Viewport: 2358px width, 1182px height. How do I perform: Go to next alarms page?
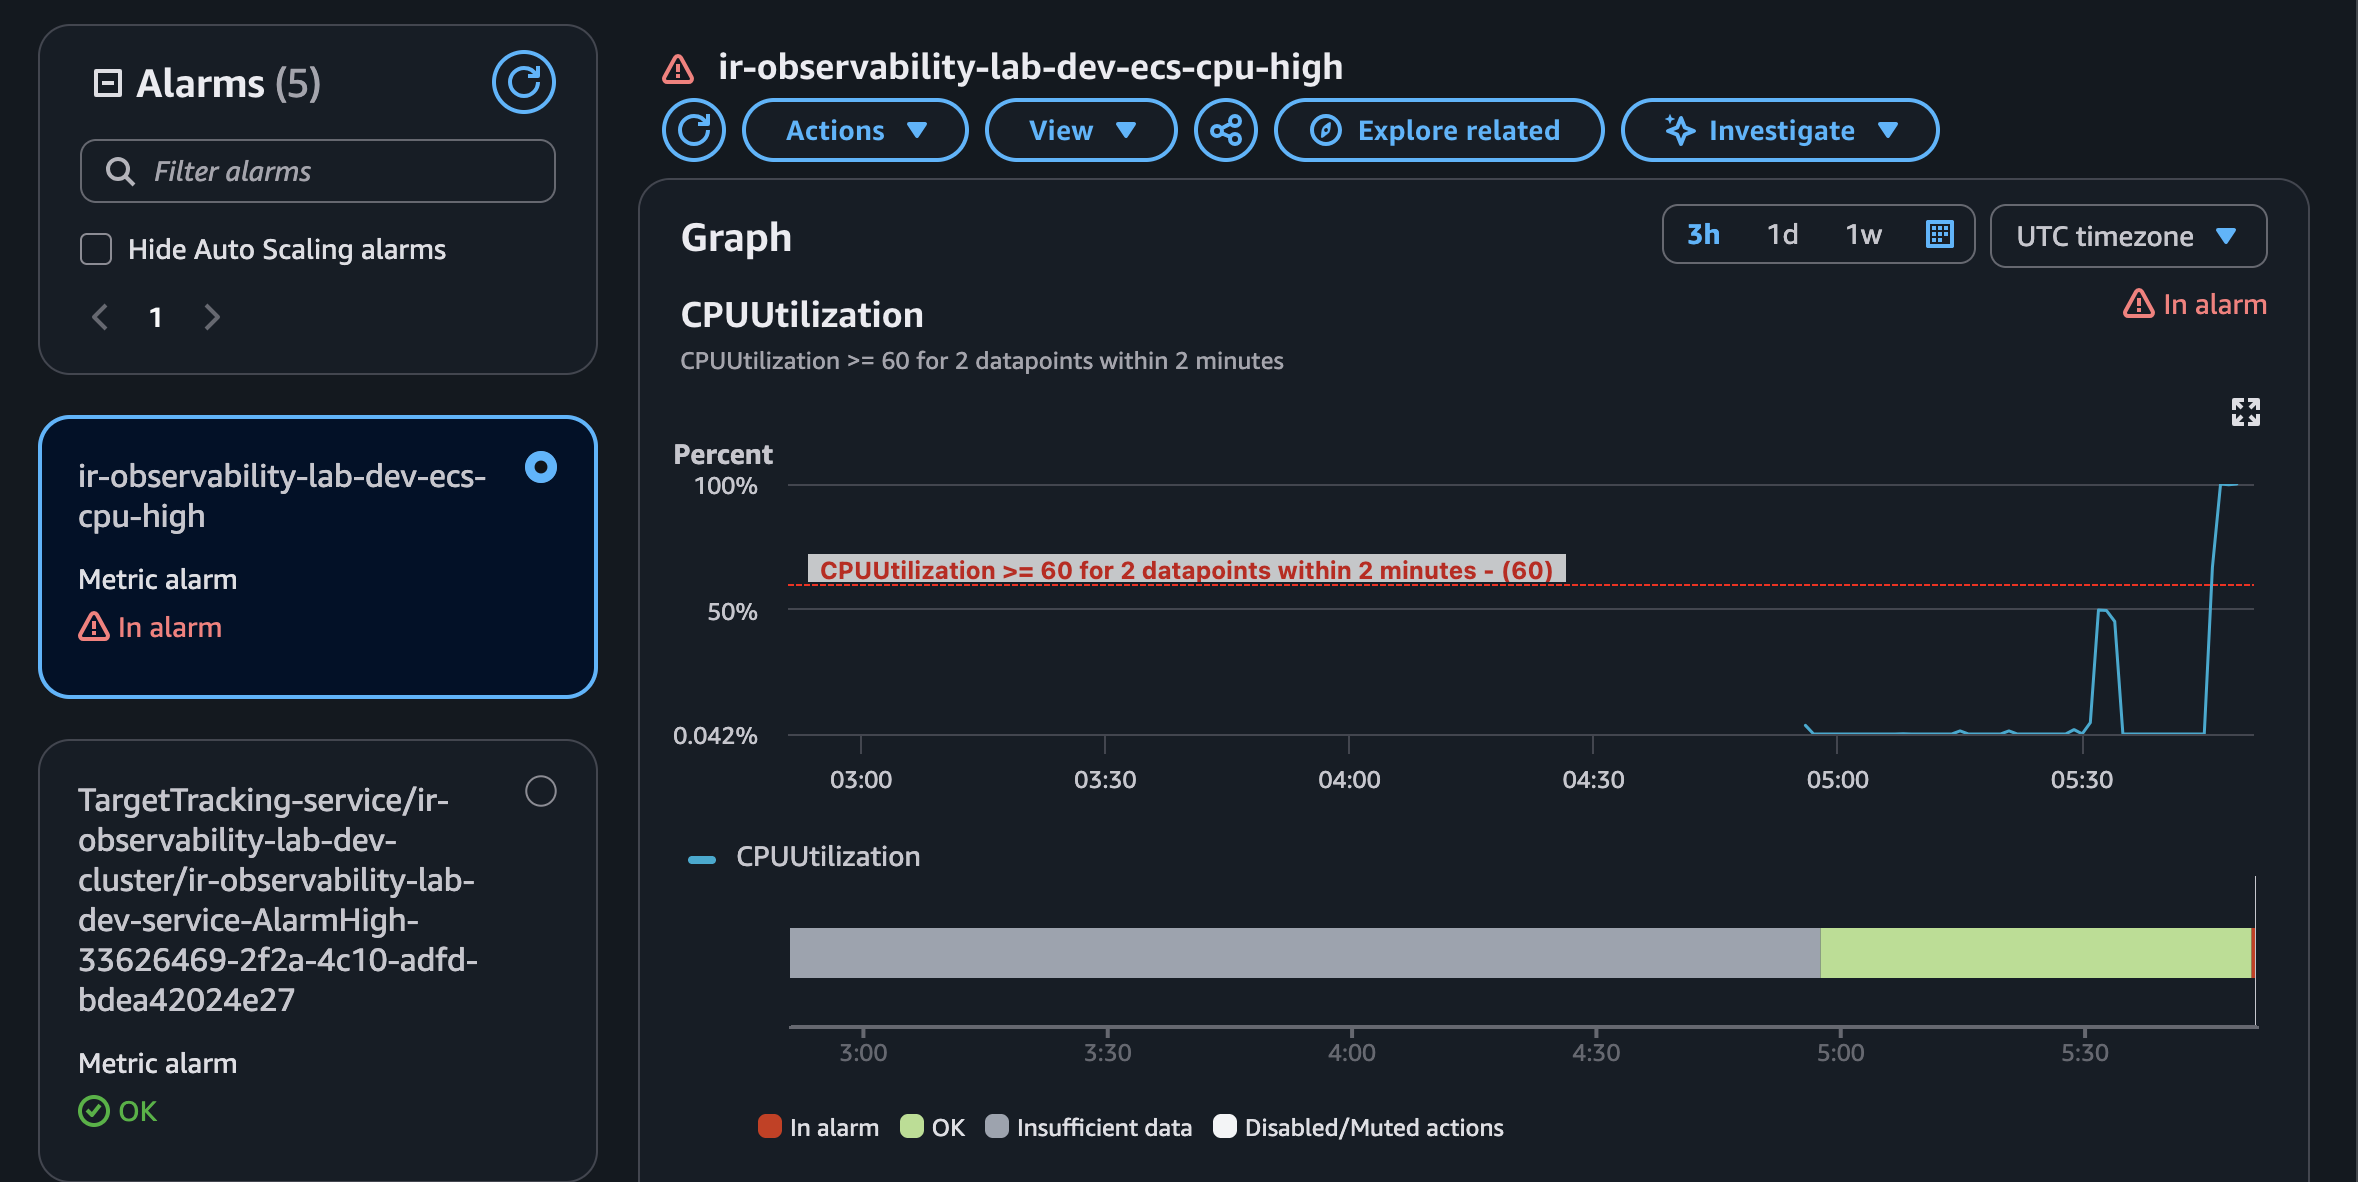tap(212, 317)
